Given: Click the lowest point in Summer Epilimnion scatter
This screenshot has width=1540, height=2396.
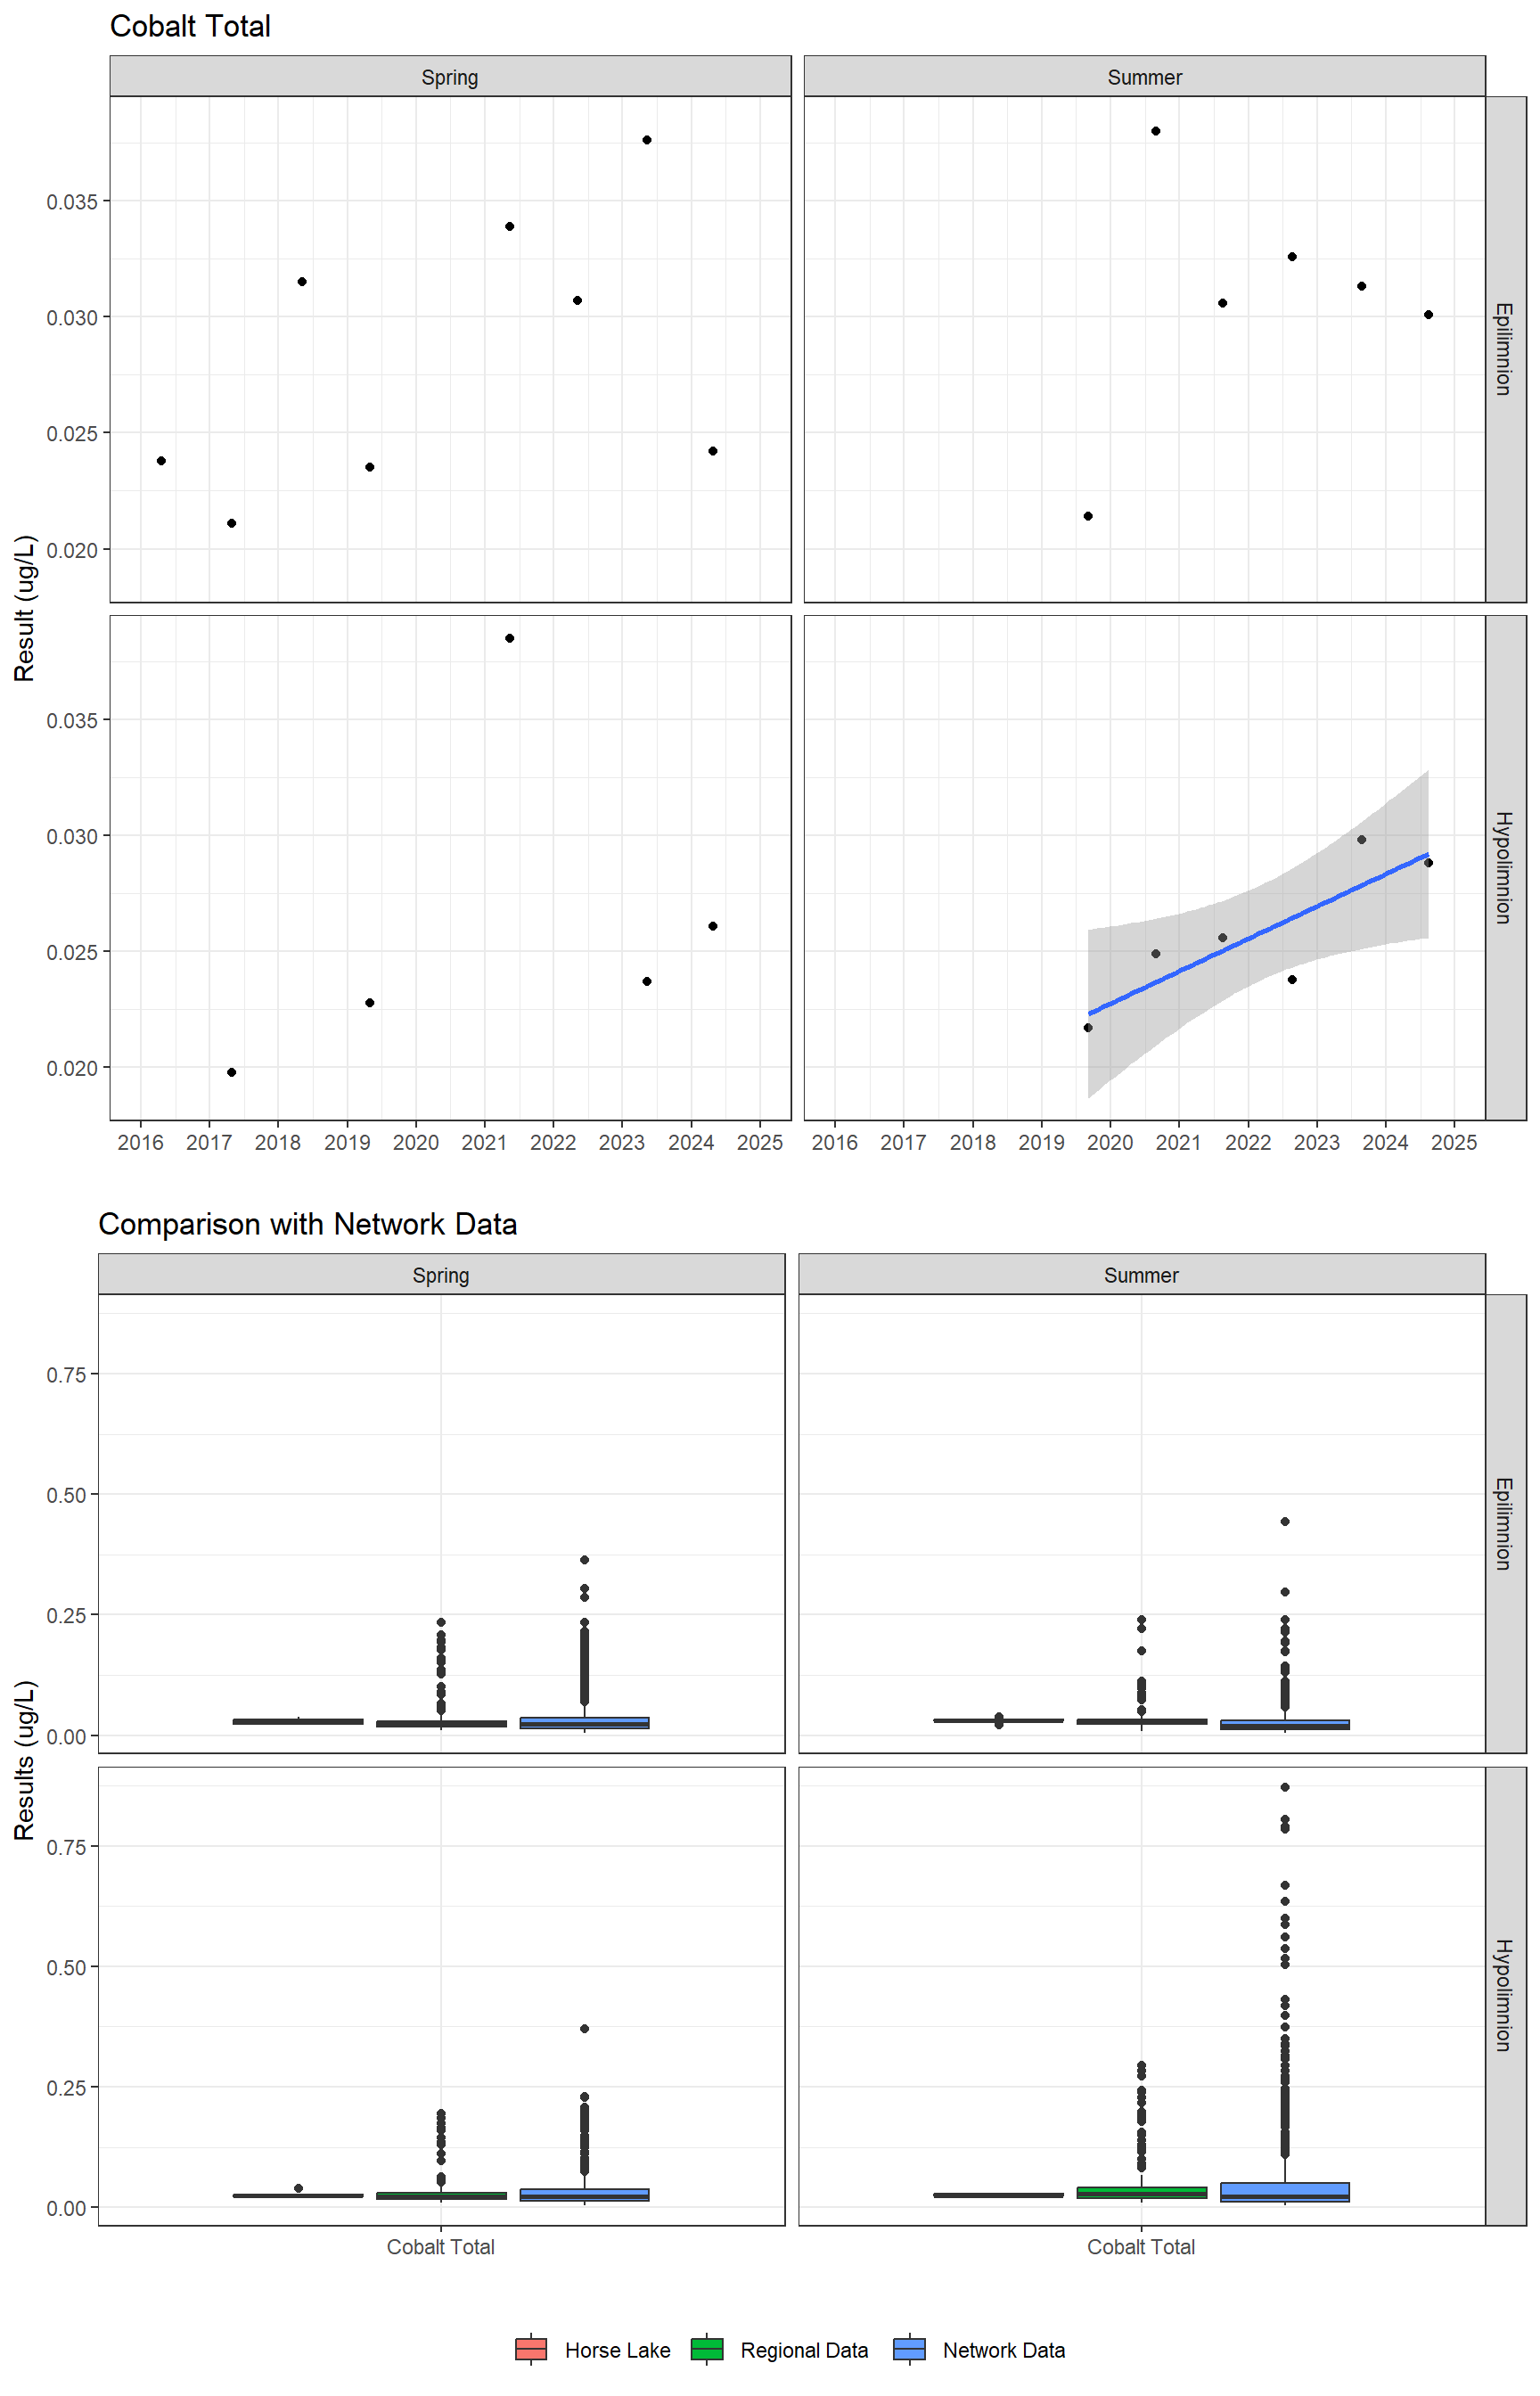Looking at the screenshot, I should click(x=1088, y=516).
